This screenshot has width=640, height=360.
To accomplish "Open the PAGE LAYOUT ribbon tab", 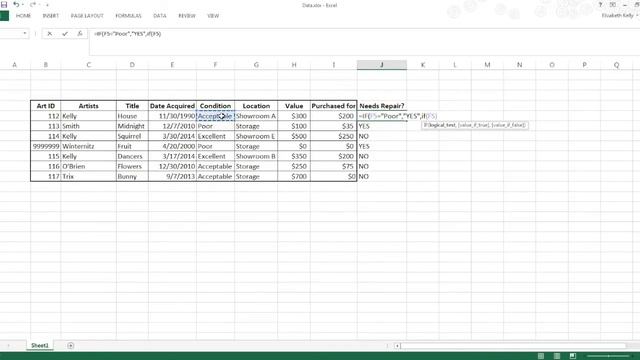I will (x=87, y=16).
